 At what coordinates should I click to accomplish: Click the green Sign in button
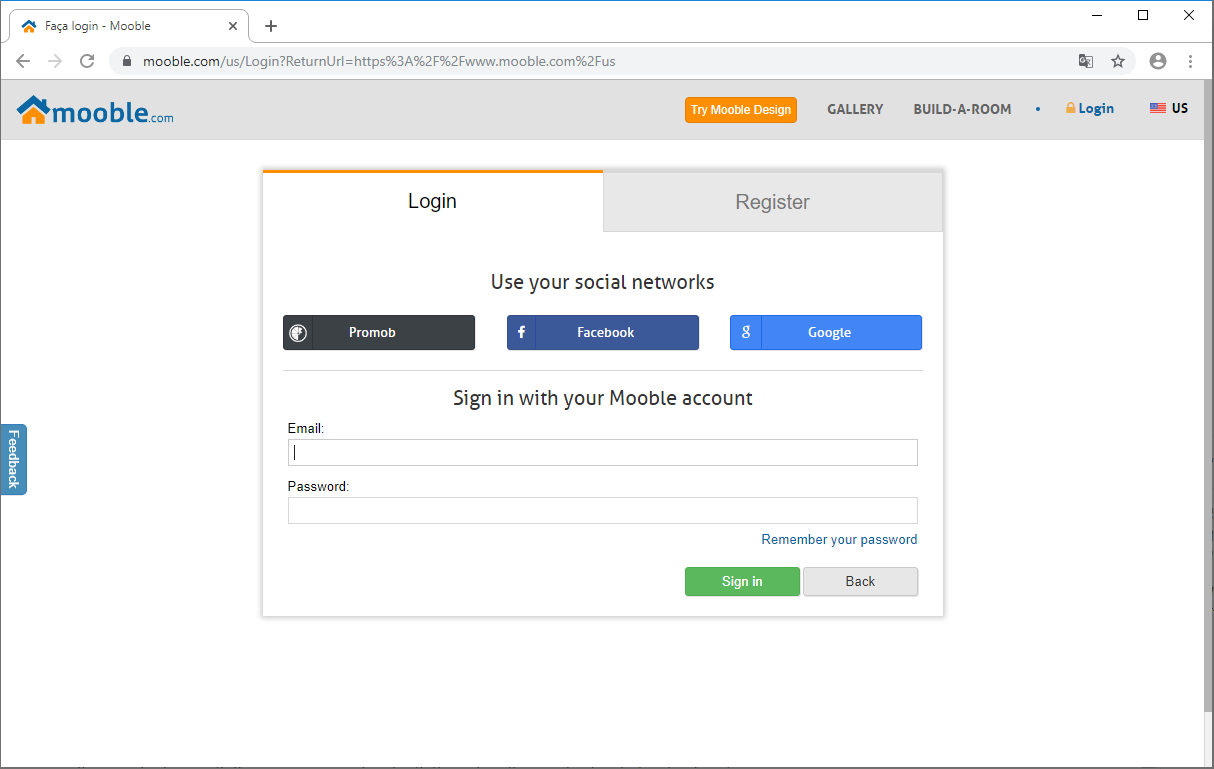coord(742,582)
